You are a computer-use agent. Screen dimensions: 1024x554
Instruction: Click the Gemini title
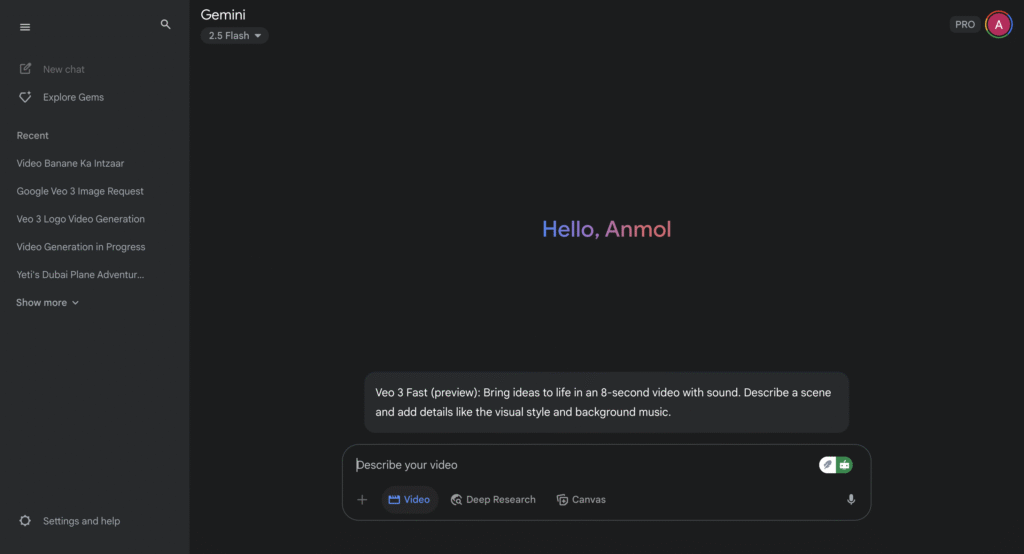[223, 14]
